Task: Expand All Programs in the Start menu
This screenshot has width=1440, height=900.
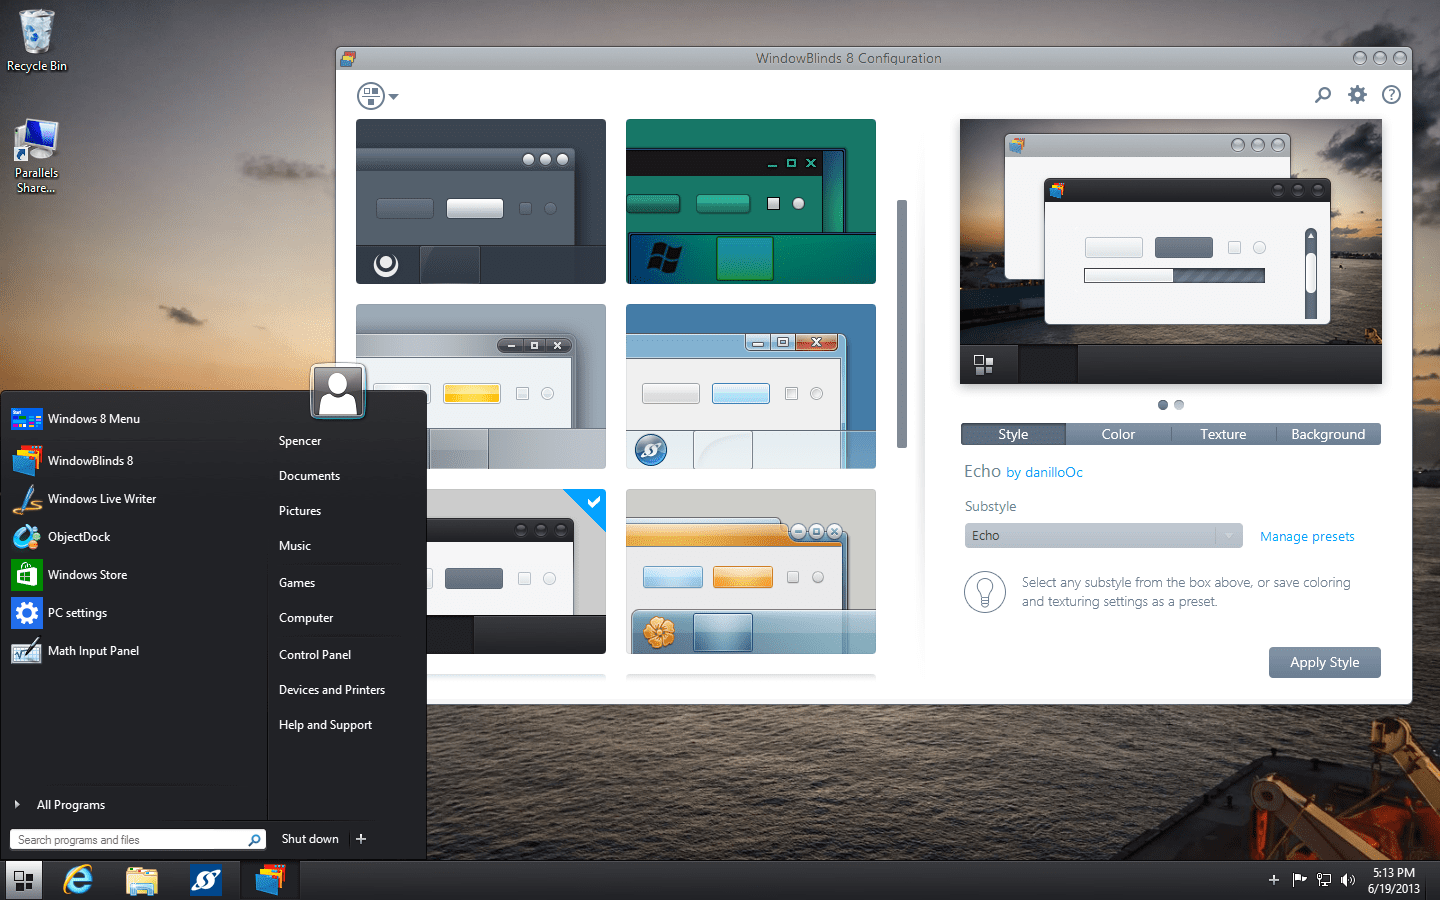Action: pyautogui.click(x=71, y=804)
